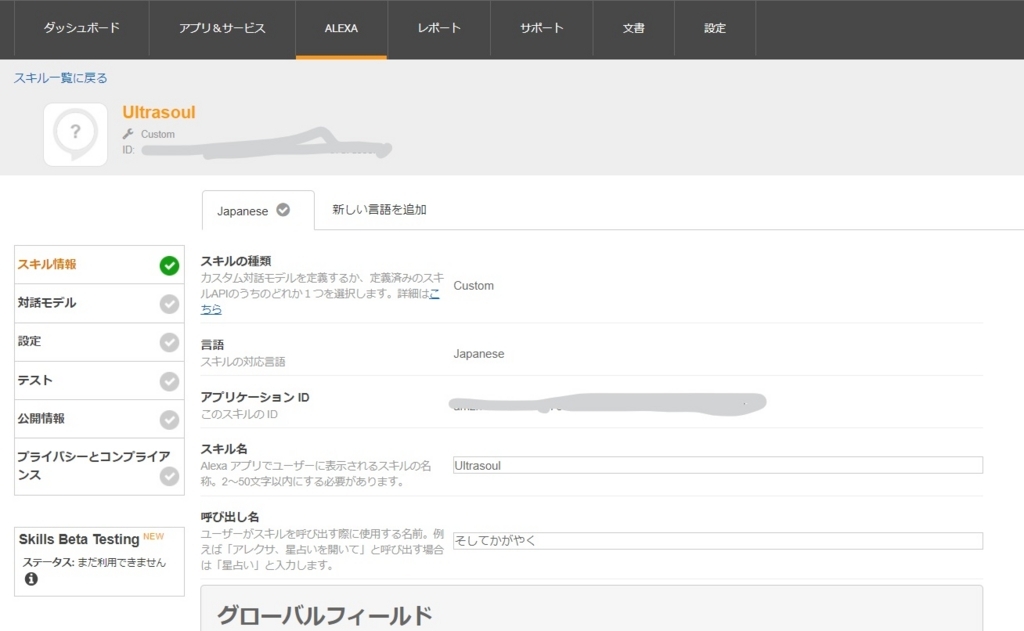Click the gray check beside sidebar 設定
This screenshot has height=631, width=1024.
169,342
